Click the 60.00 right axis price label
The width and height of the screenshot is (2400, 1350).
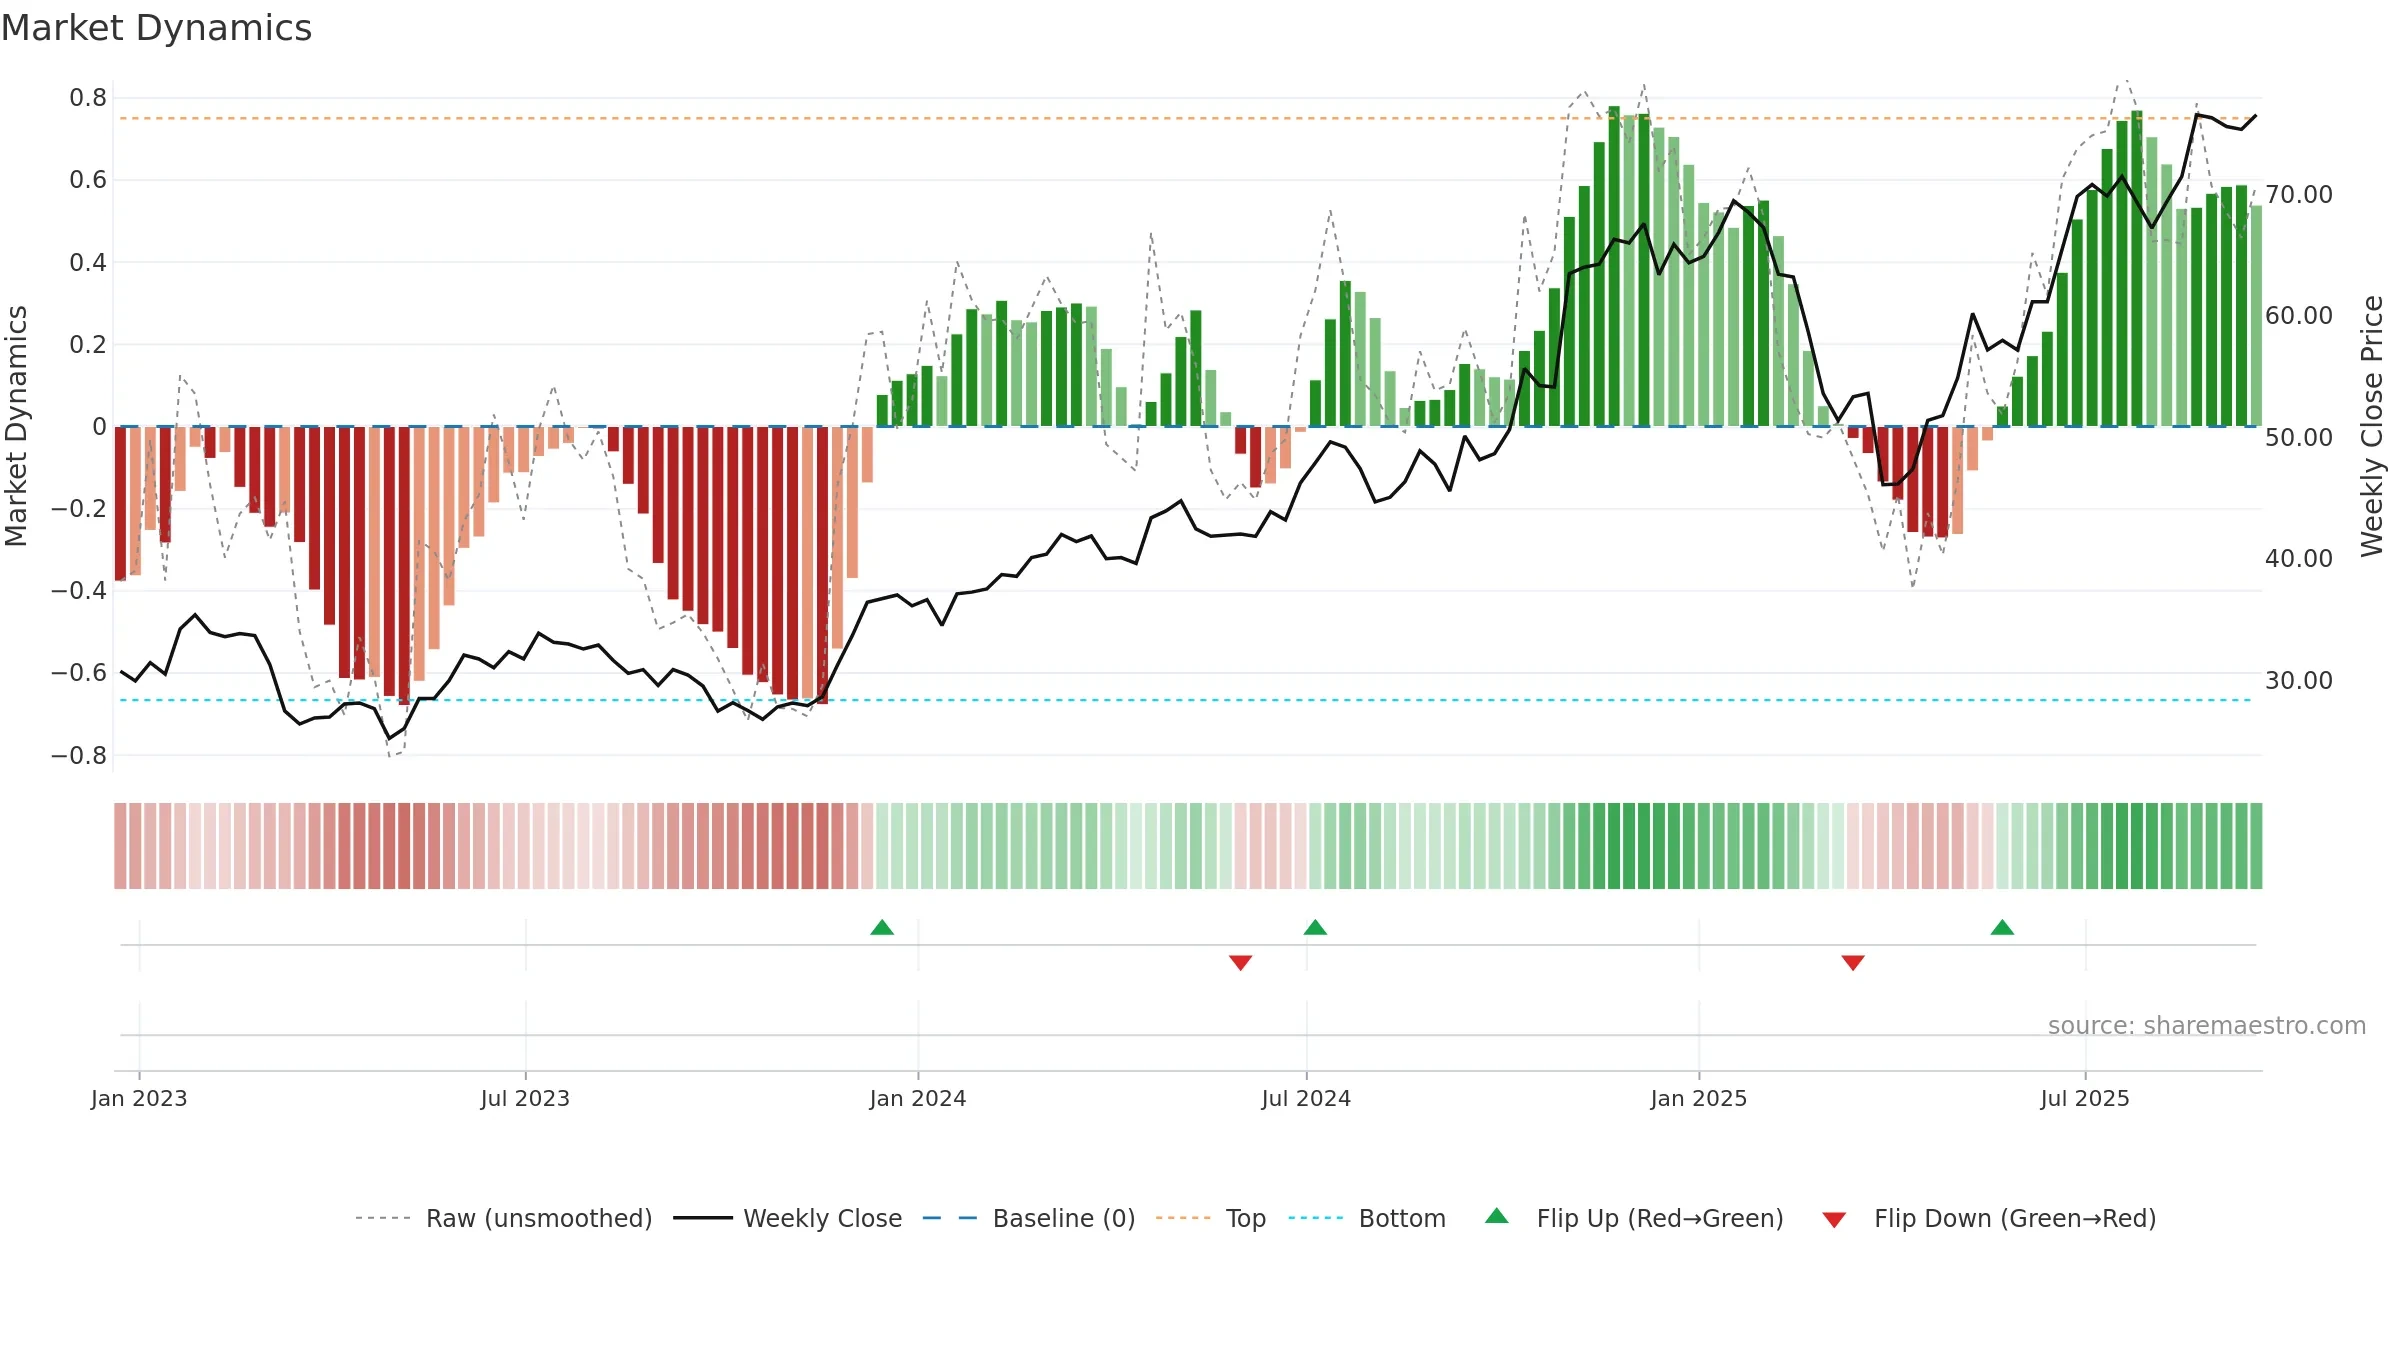(x=2299, y=316)
